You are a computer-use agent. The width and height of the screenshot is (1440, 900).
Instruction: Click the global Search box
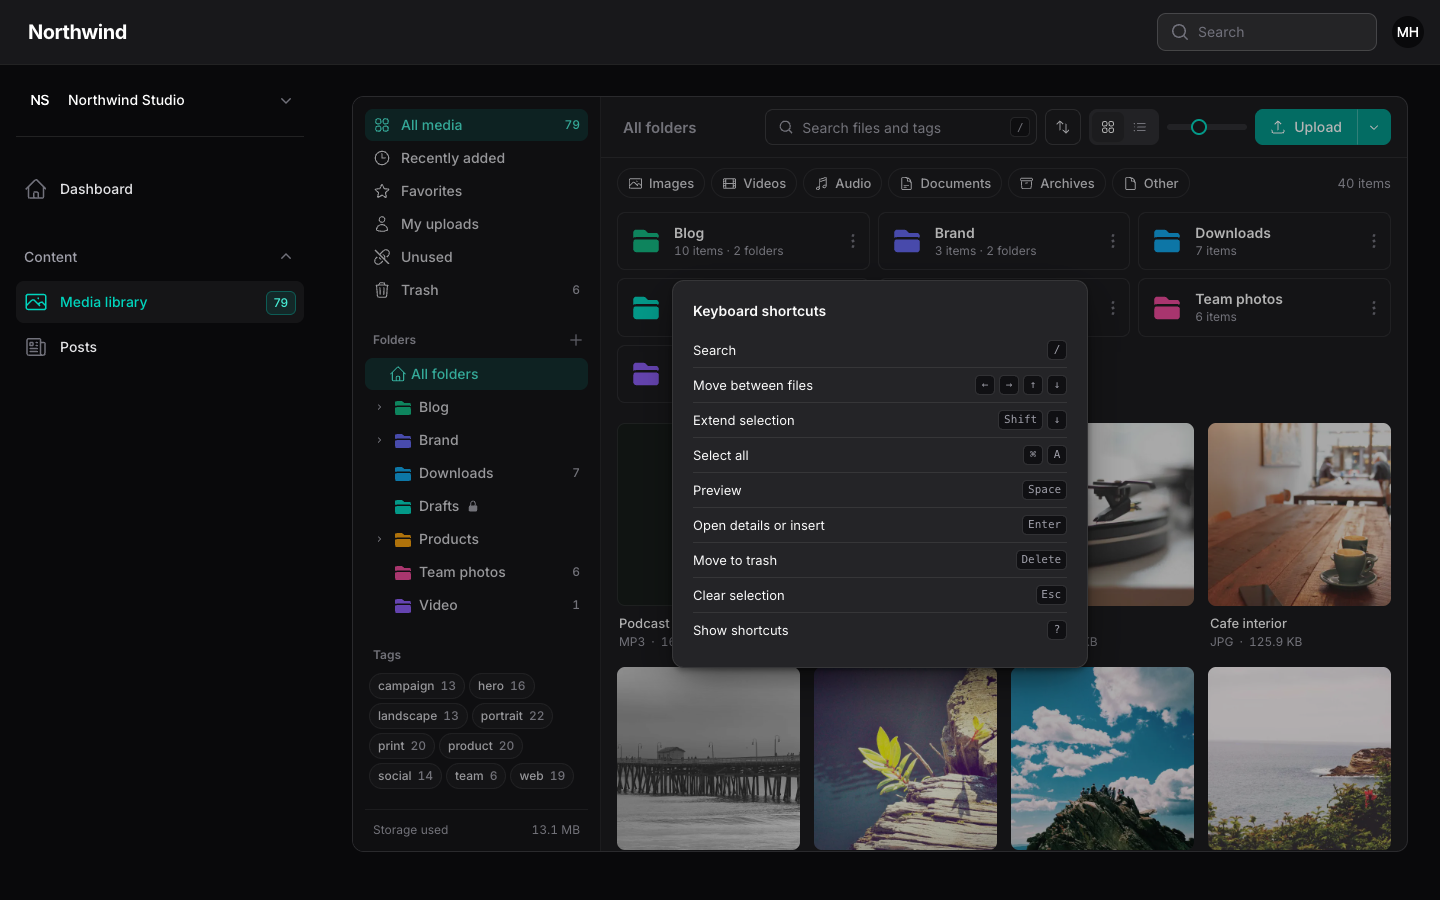coord(1267,32)
